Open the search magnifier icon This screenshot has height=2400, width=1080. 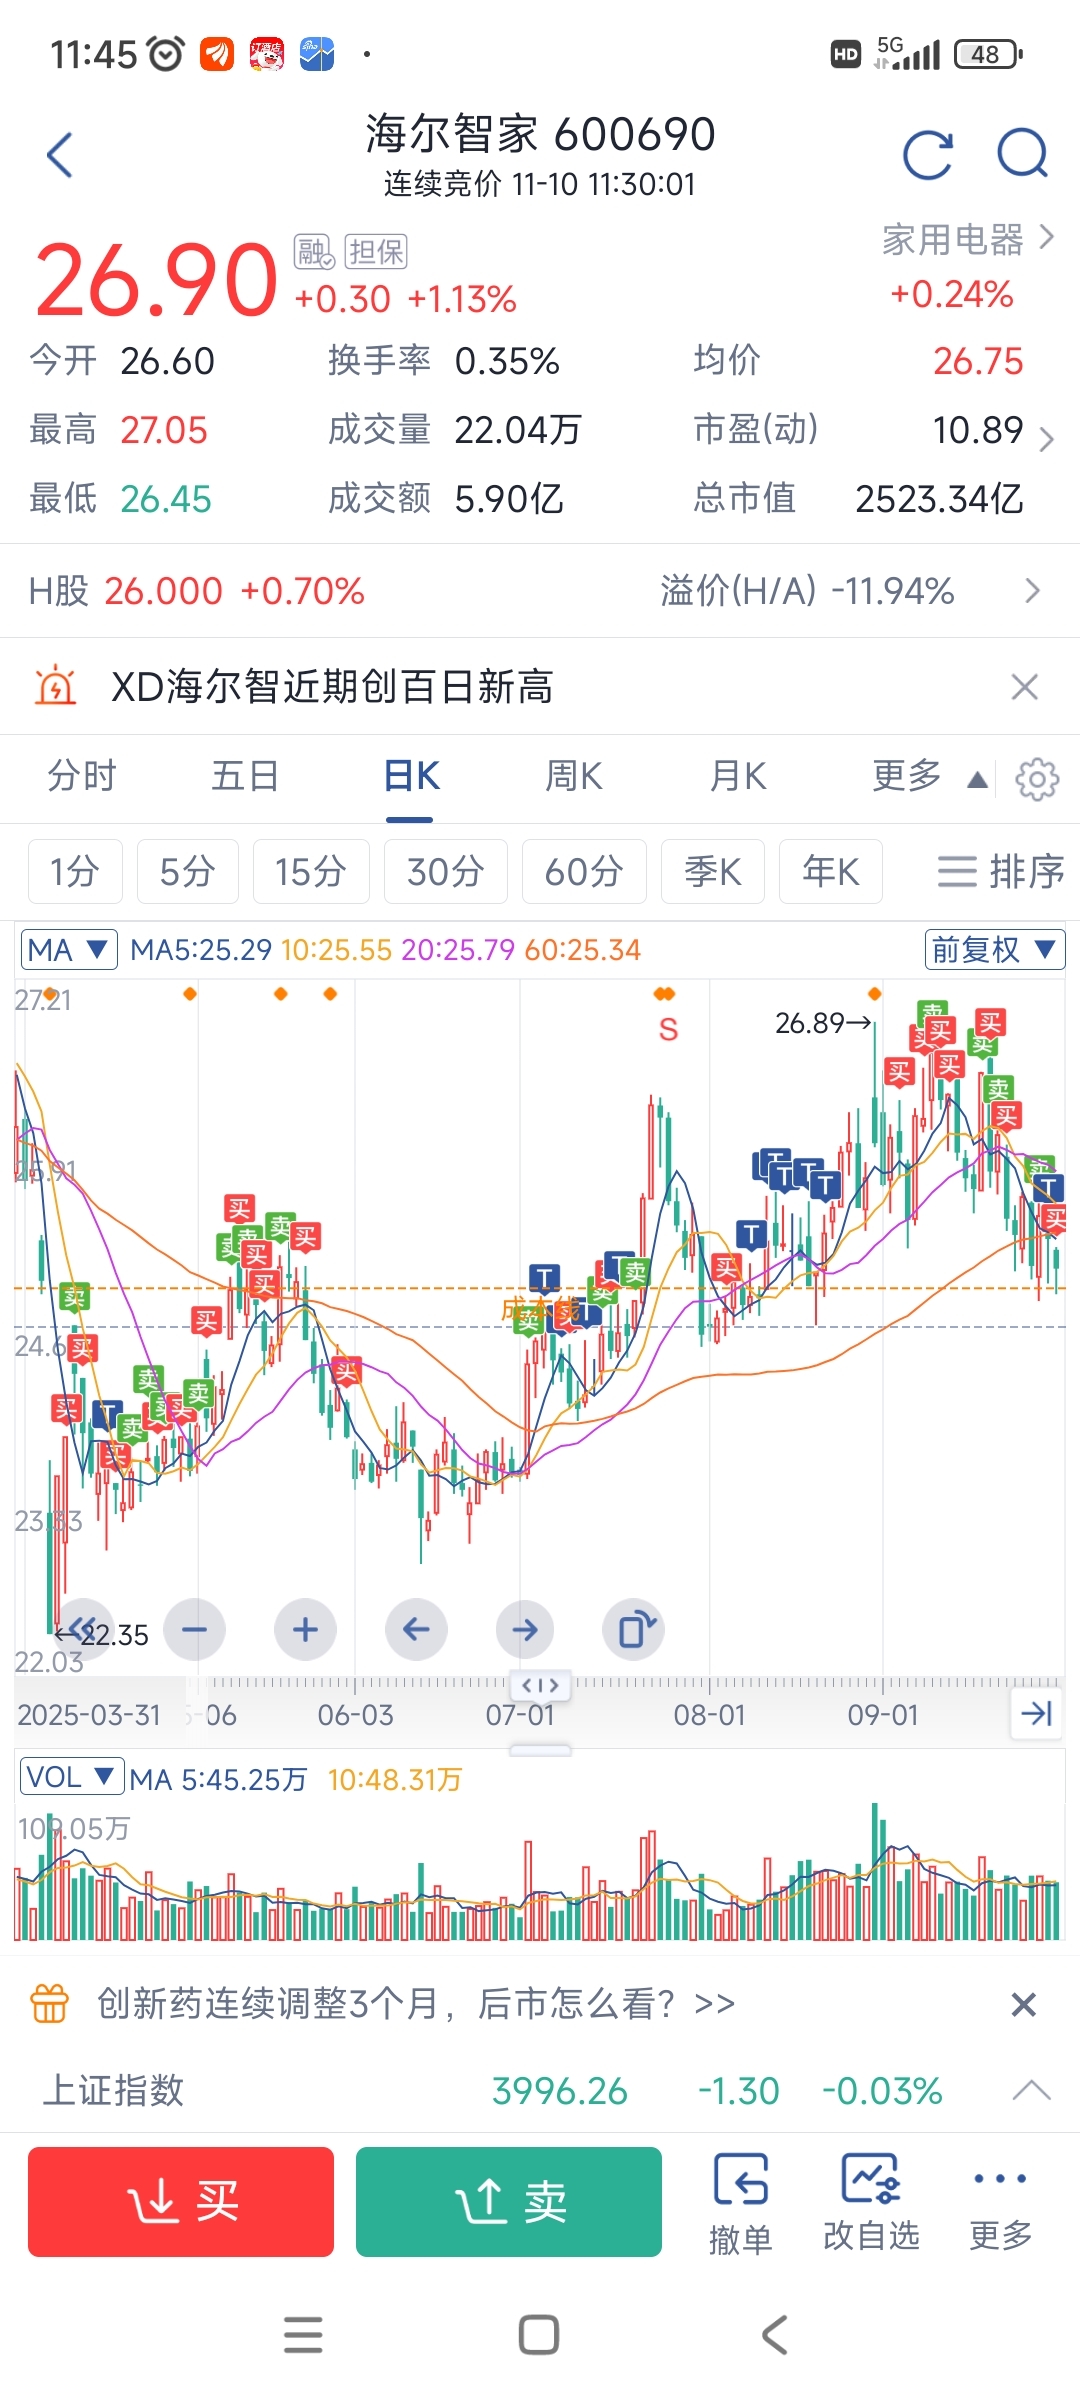point(1022,155)
